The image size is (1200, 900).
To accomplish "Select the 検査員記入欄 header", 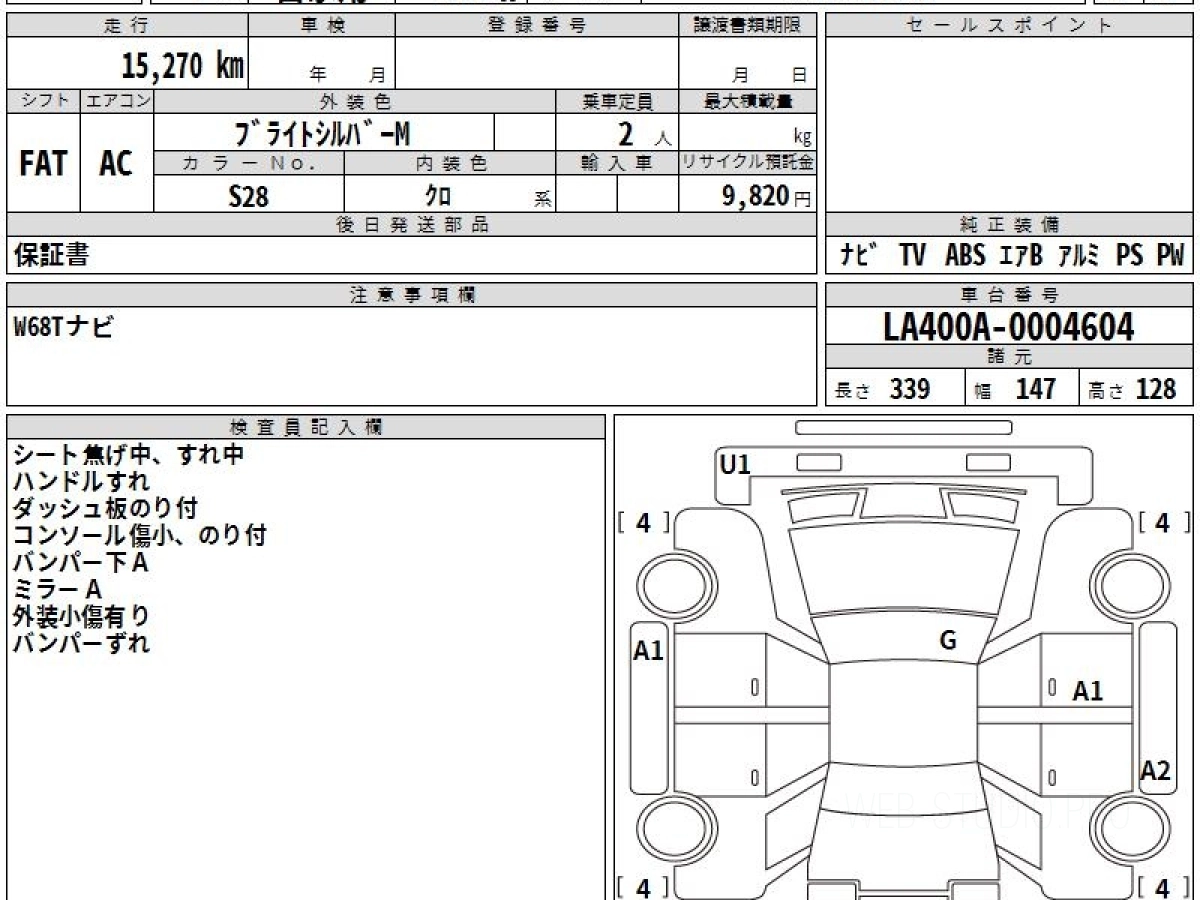I will point(306,427).
